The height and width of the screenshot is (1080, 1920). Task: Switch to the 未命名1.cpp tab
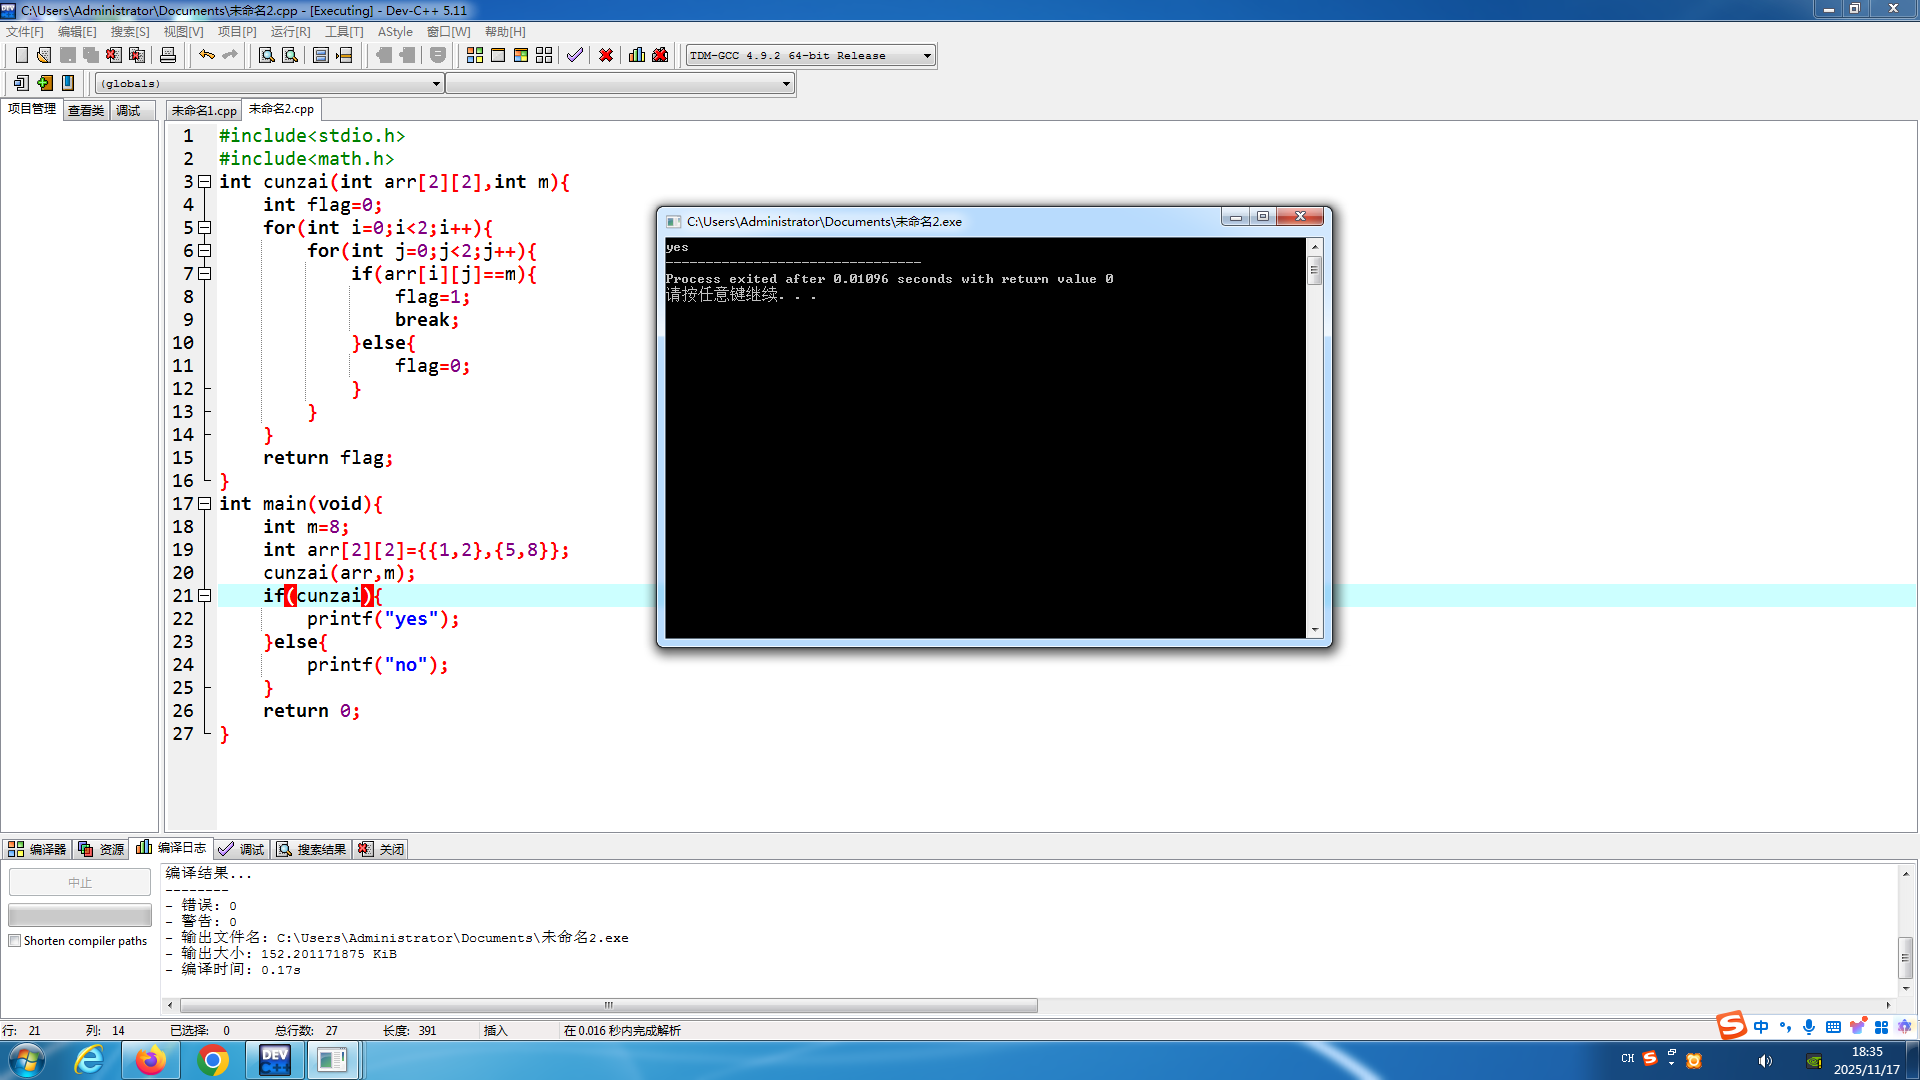tap(204, 110)
